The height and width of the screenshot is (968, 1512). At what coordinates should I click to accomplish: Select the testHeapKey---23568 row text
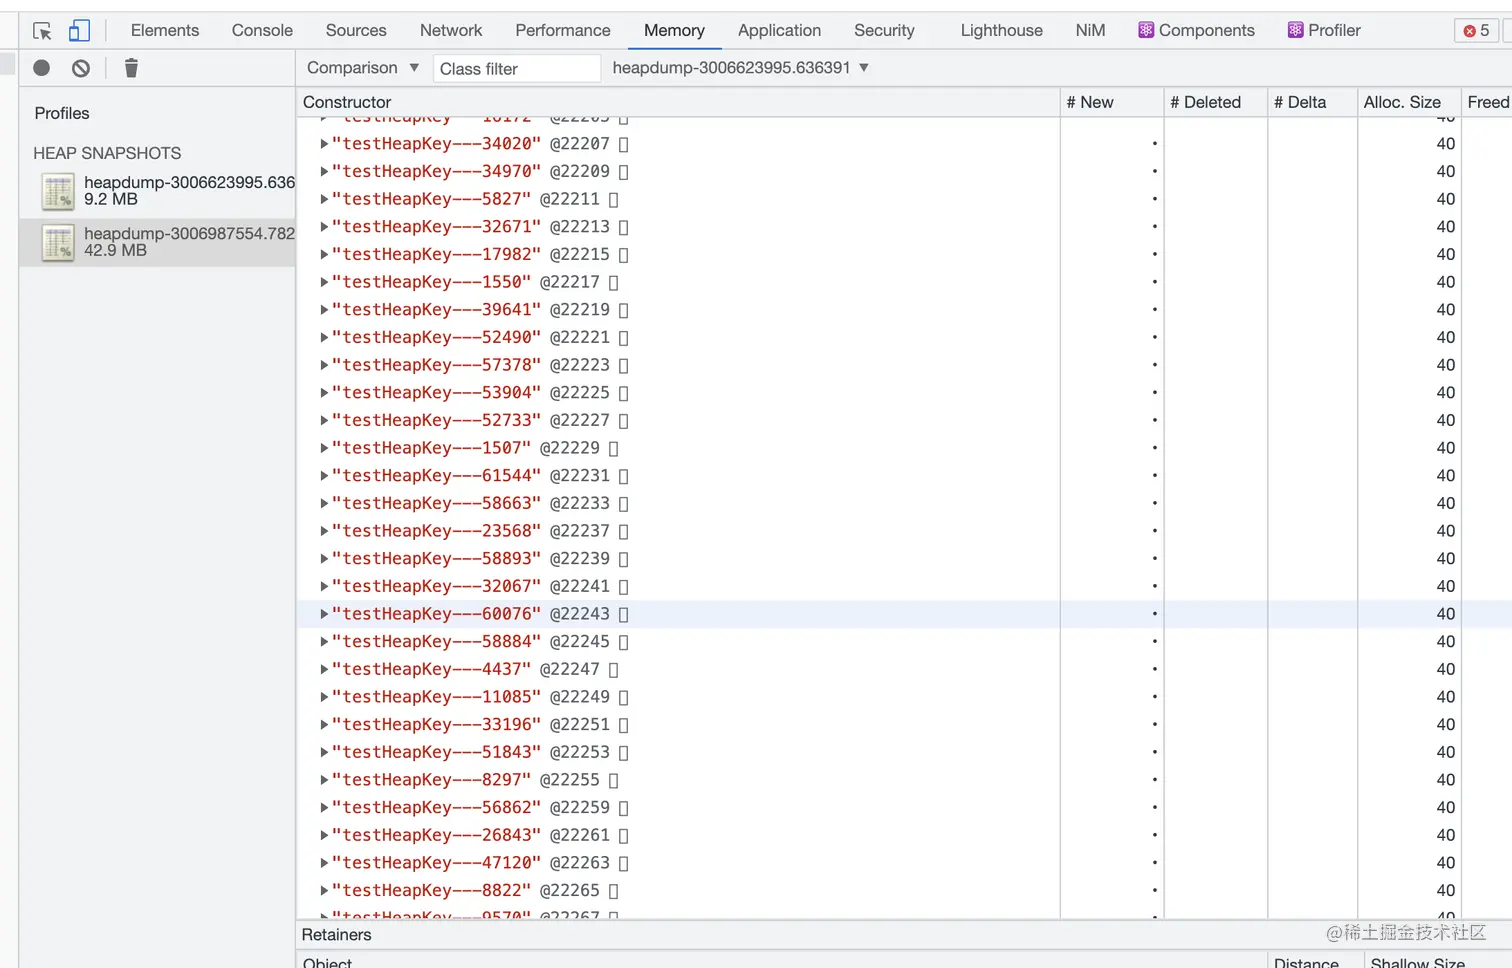coord(436,531)
